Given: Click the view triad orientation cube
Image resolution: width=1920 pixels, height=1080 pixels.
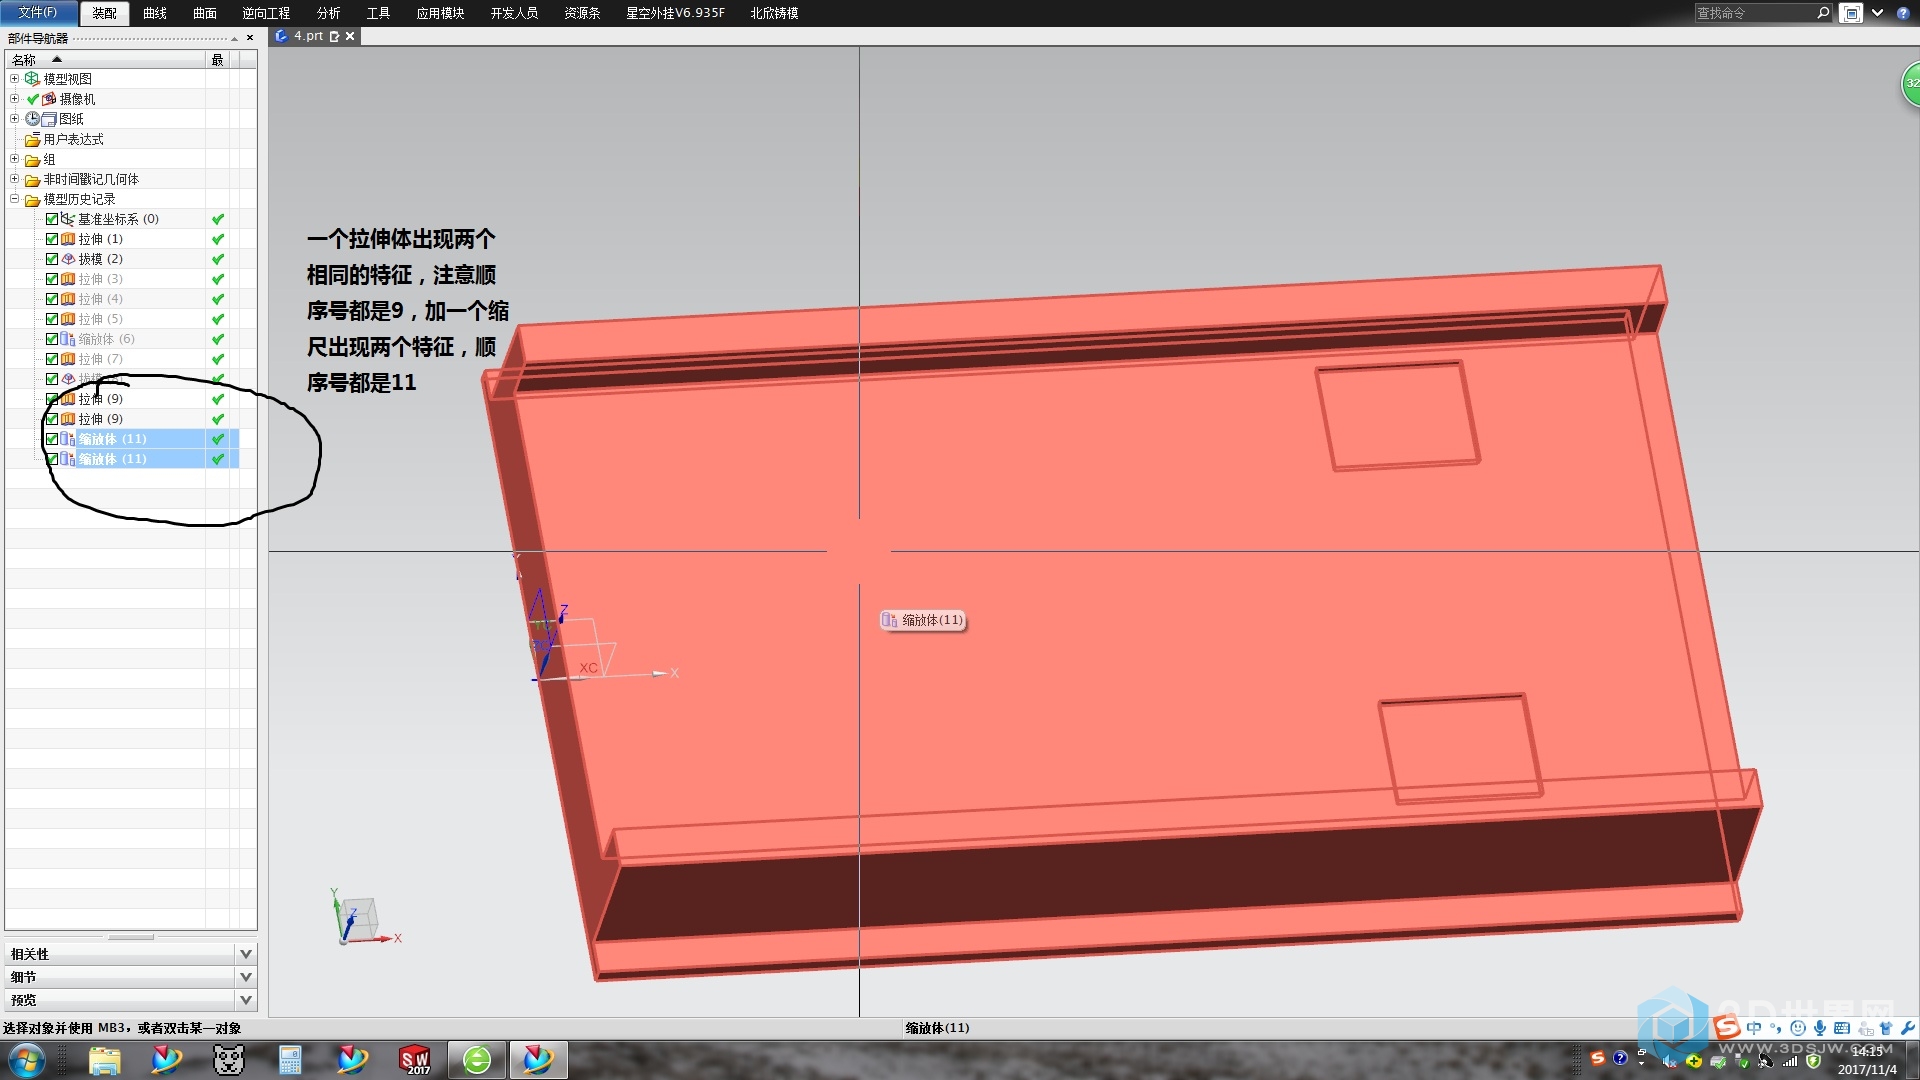Looking at the screenshot, I should tap(360, 920).
